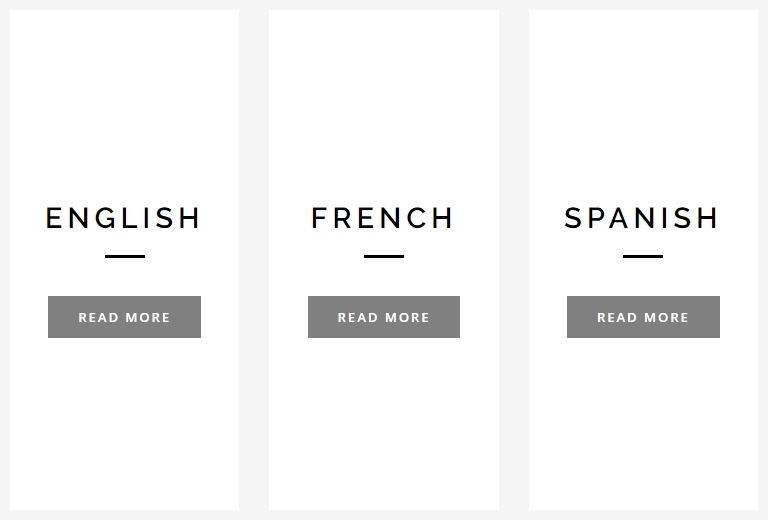Viewport: 768px width, 520px height.
Task: Click gray gap between French and Spanish cards
Action: (514, 260)
